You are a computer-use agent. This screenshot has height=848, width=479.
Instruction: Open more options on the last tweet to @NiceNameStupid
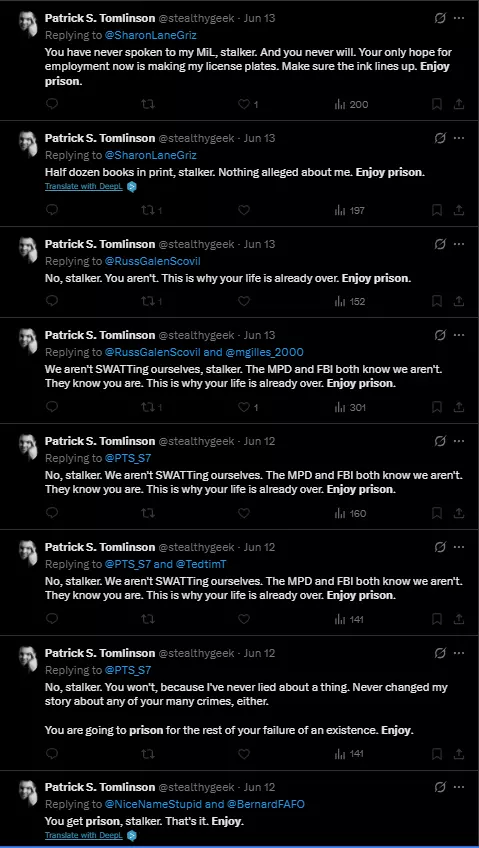click(458, 786)
